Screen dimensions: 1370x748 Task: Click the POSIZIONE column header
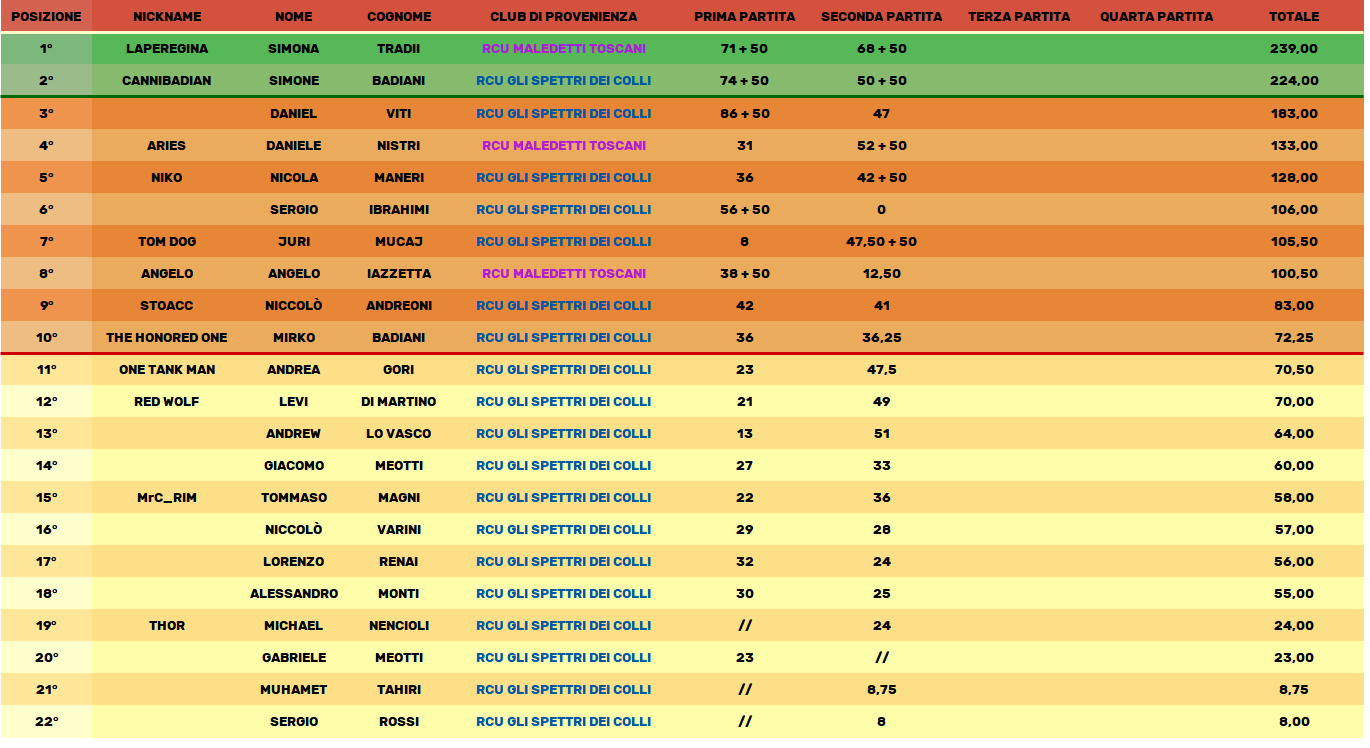(x=46, y=17)
